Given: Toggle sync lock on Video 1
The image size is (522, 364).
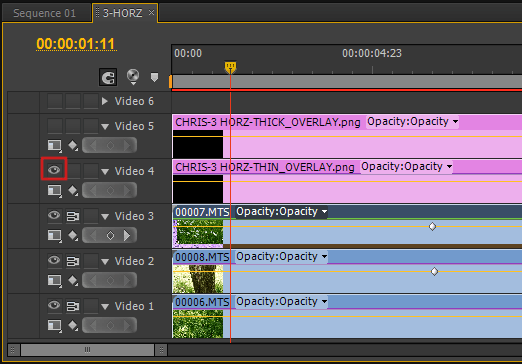Looking at the screenshot, I should coord(73,306).
